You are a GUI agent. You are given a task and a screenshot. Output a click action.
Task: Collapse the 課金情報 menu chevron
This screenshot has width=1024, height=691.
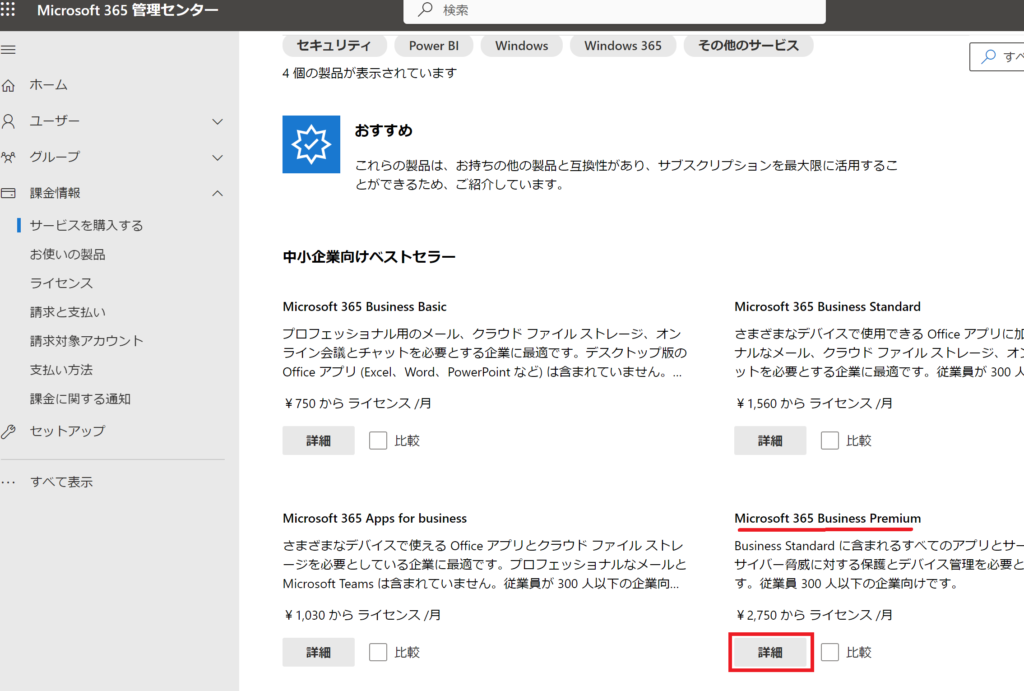point(217,193)
